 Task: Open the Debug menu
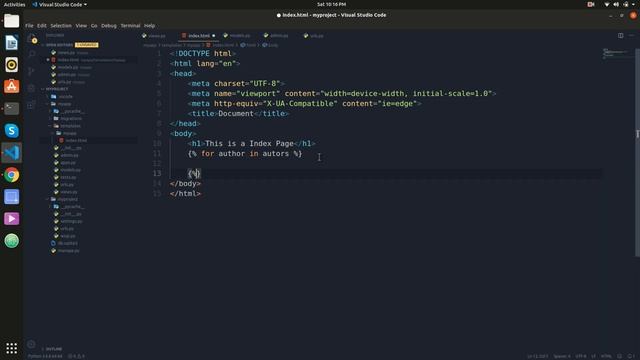109,25
